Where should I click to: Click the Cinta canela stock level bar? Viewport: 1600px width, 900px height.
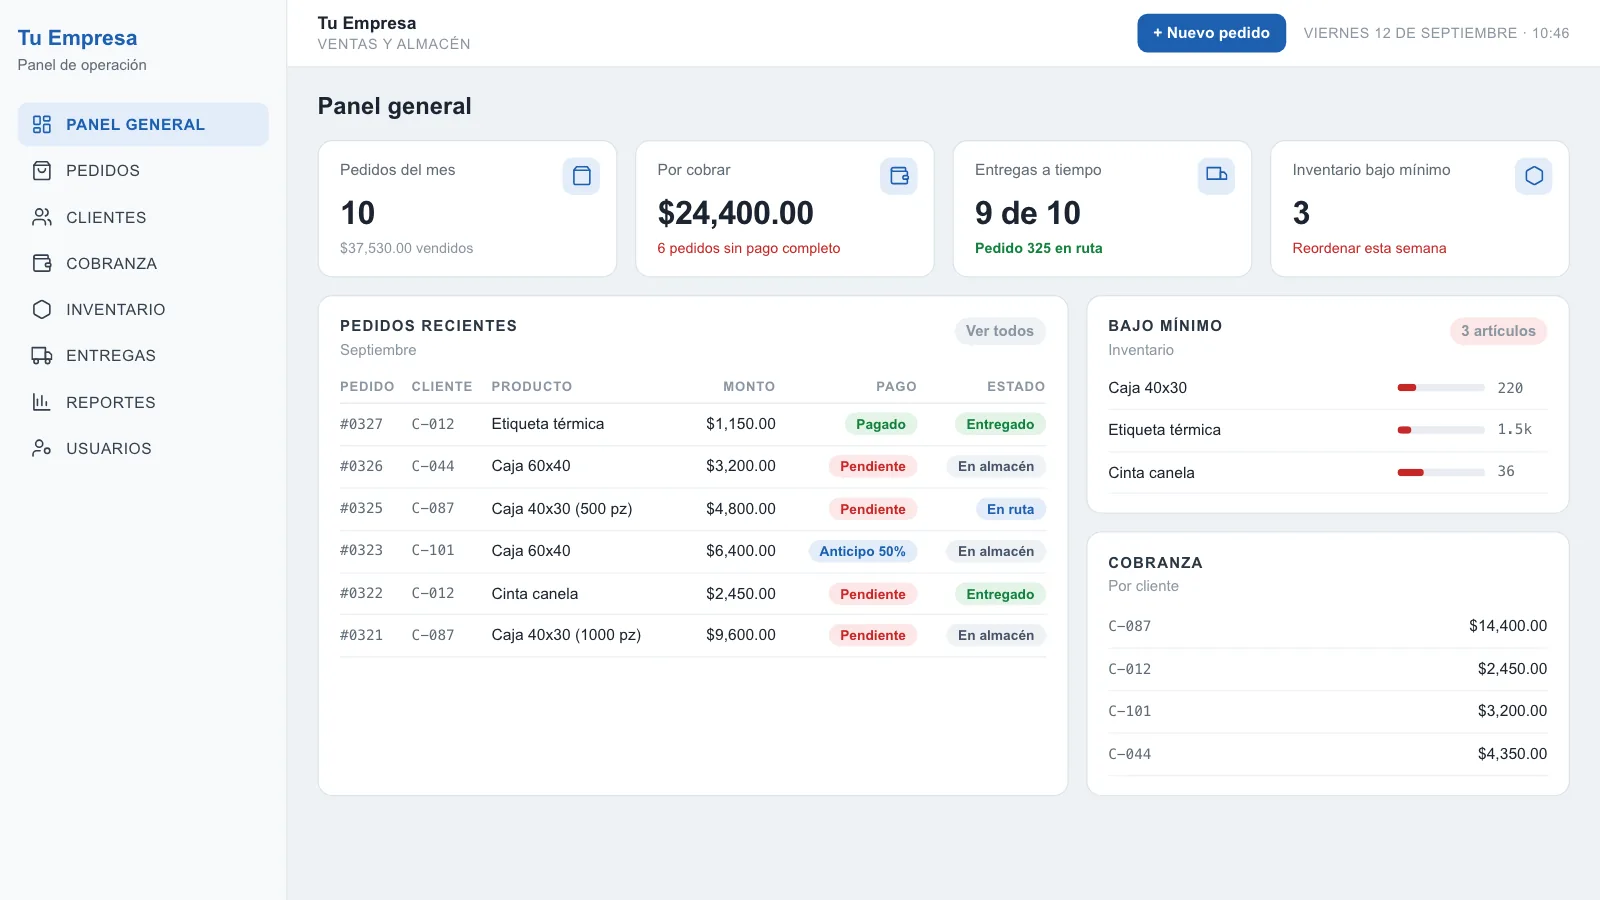coord(1441,472)
